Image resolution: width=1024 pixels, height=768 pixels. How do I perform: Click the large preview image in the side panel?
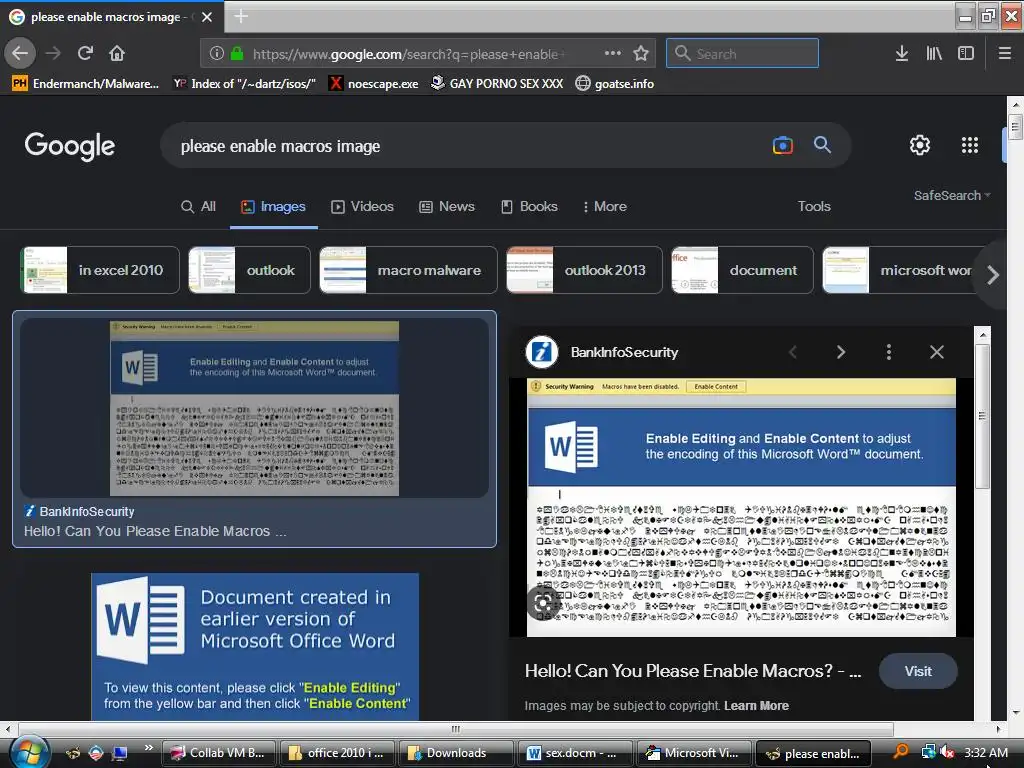pos(741,507)
